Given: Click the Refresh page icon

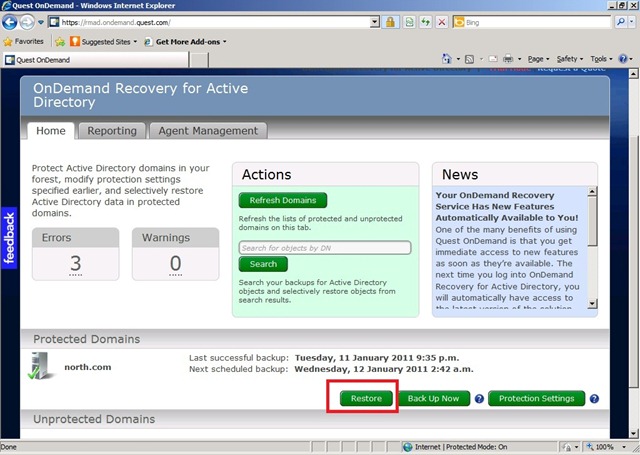Looking at the screenshot, I should point(425,22).
